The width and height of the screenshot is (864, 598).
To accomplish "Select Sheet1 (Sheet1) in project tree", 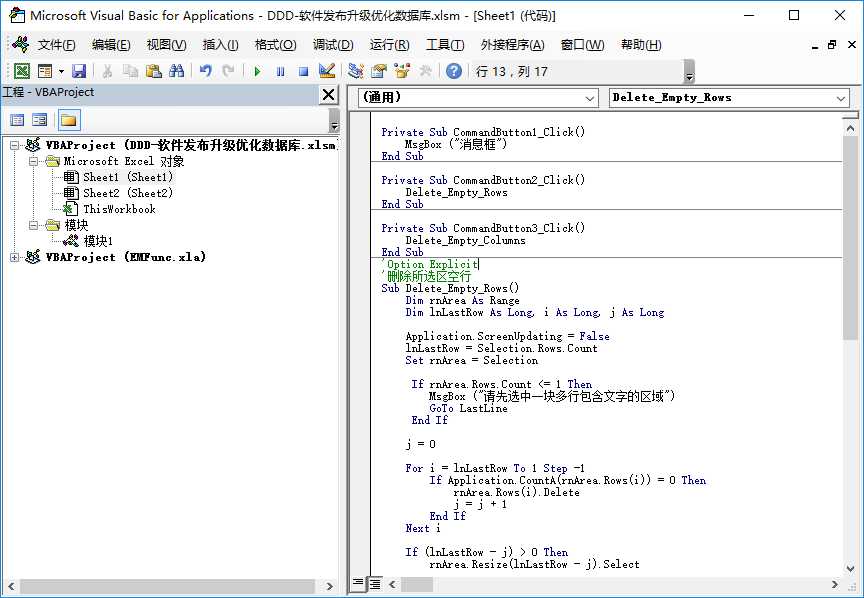I will [x=128, y=177].
